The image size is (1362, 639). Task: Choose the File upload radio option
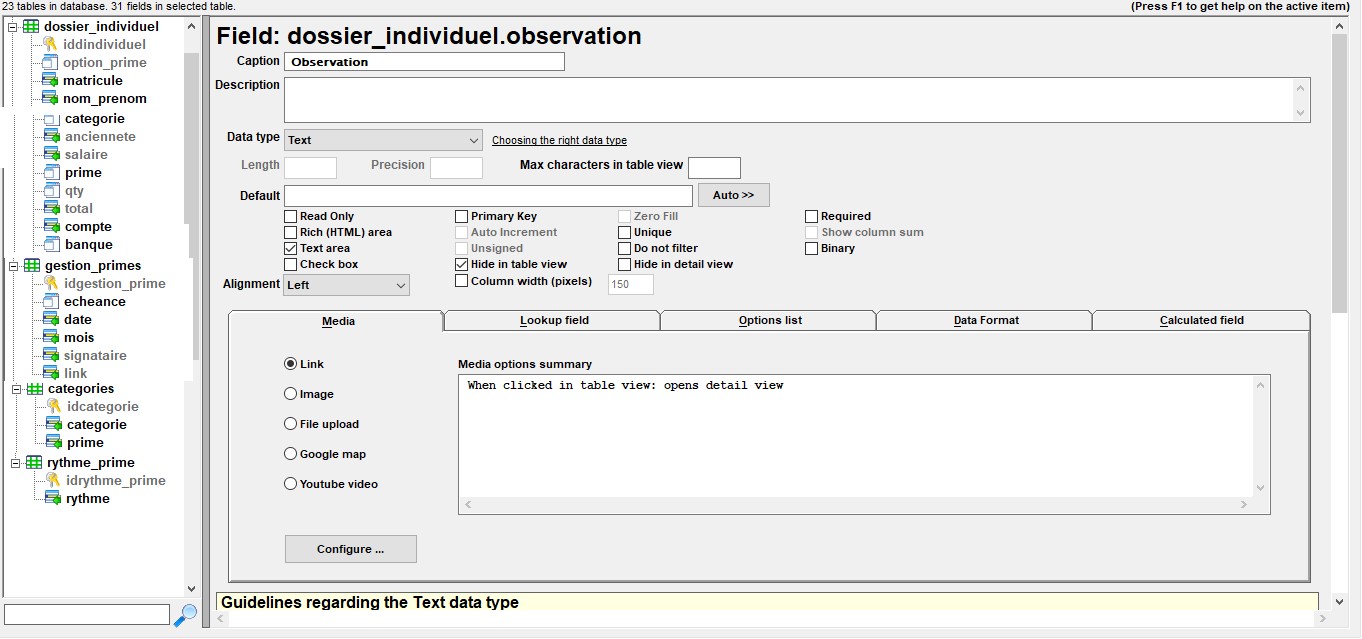tap(291, 424)
